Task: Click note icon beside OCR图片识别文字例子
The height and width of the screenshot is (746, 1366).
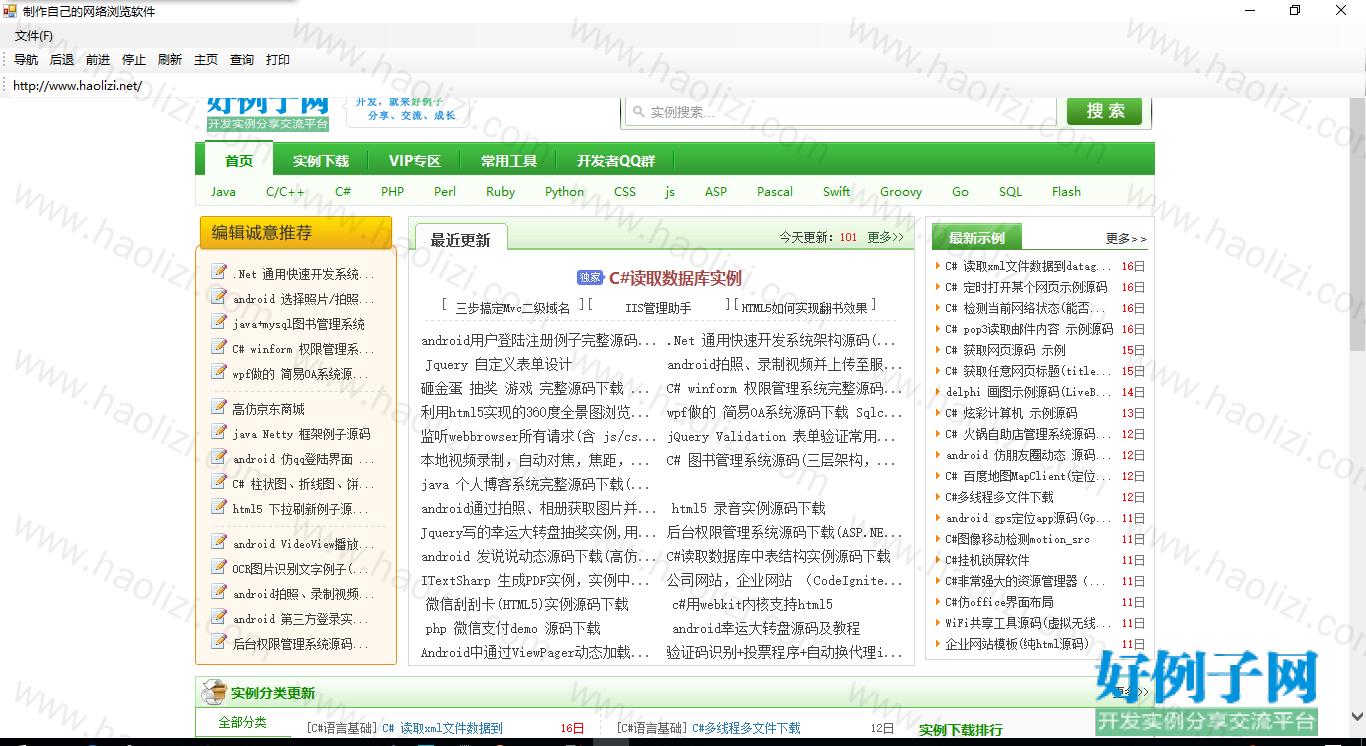Action: pos(219,566)
